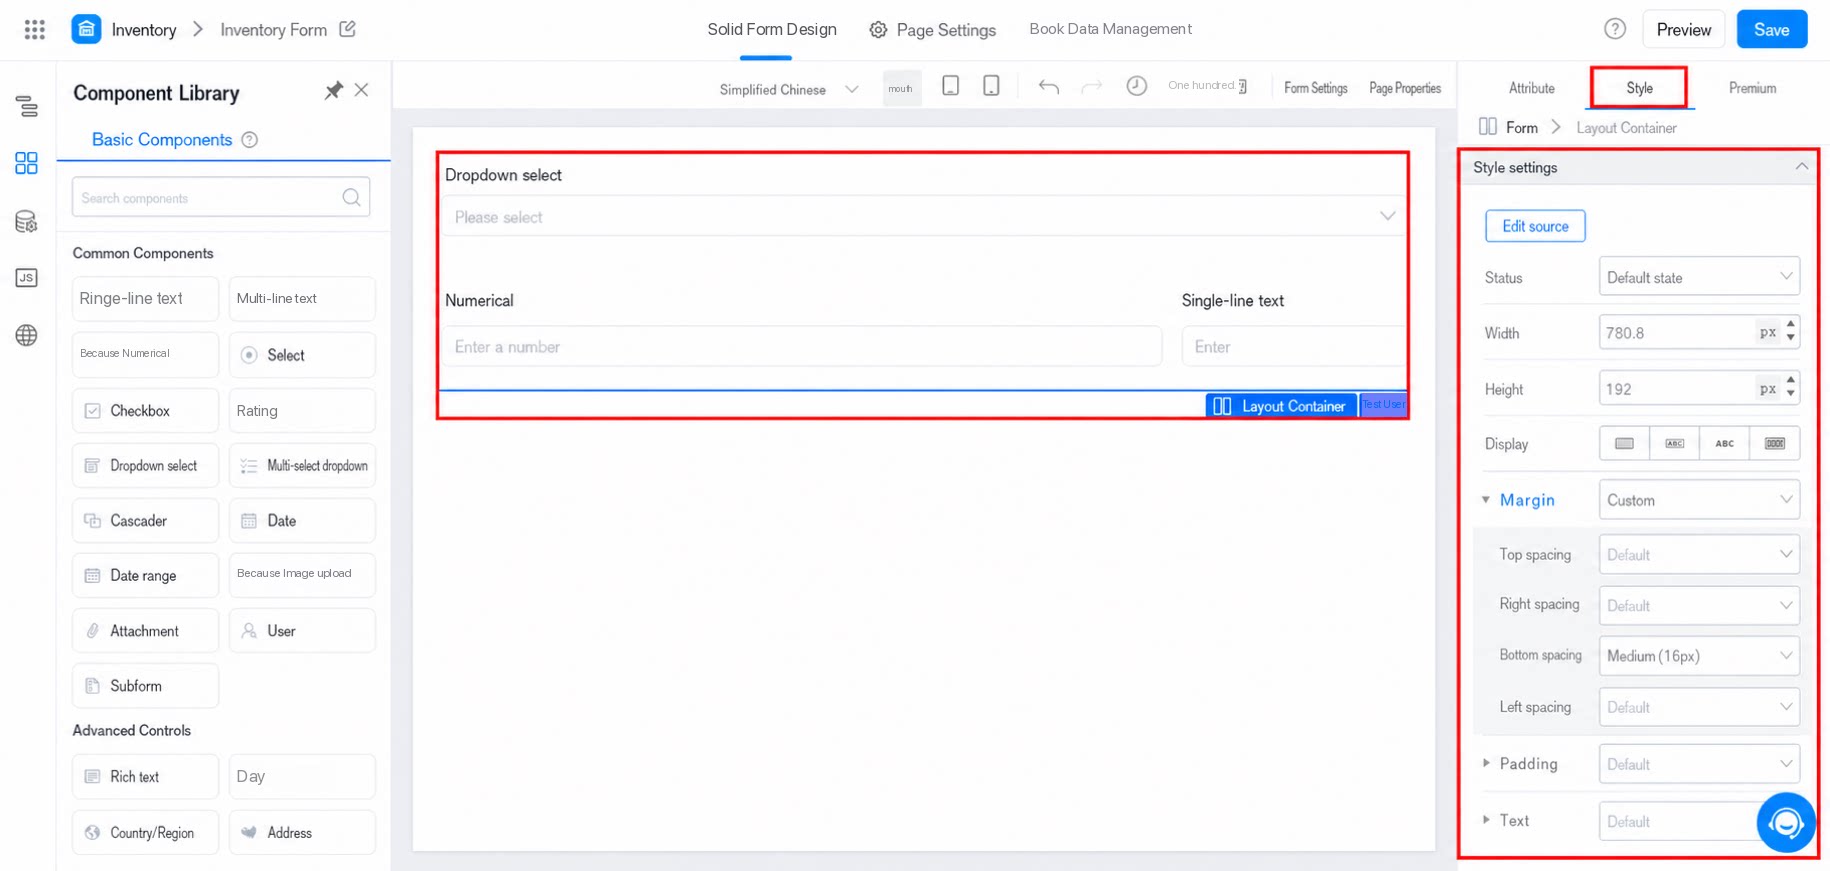Open the globe language sidebar icon
The width and height of the screenshot is (1830, 871).
pyautogui.click(x=27, y=335)
